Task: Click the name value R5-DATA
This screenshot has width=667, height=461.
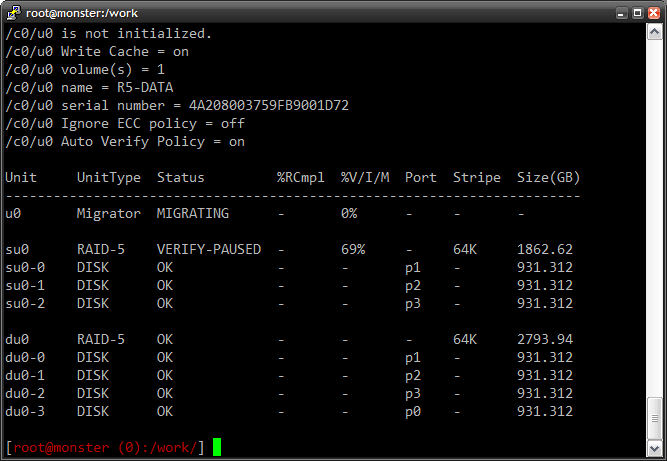Action: click(x=145, y=88)
